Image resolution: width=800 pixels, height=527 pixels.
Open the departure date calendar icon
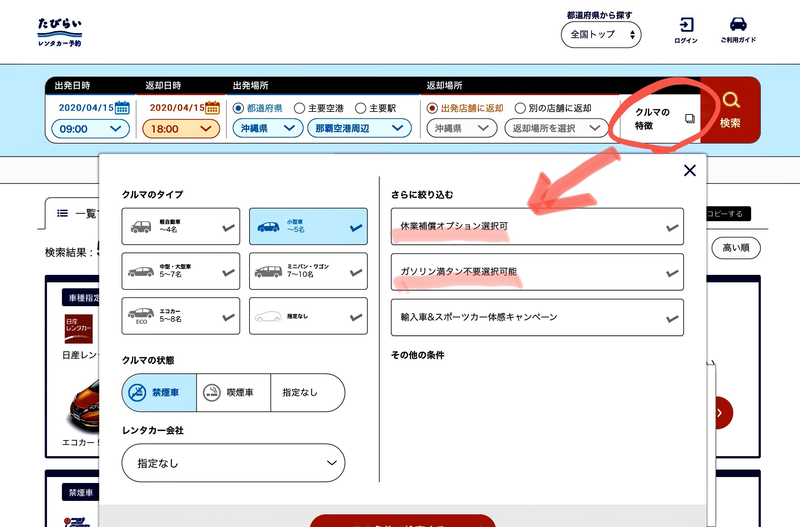click(x=122, y=108)
